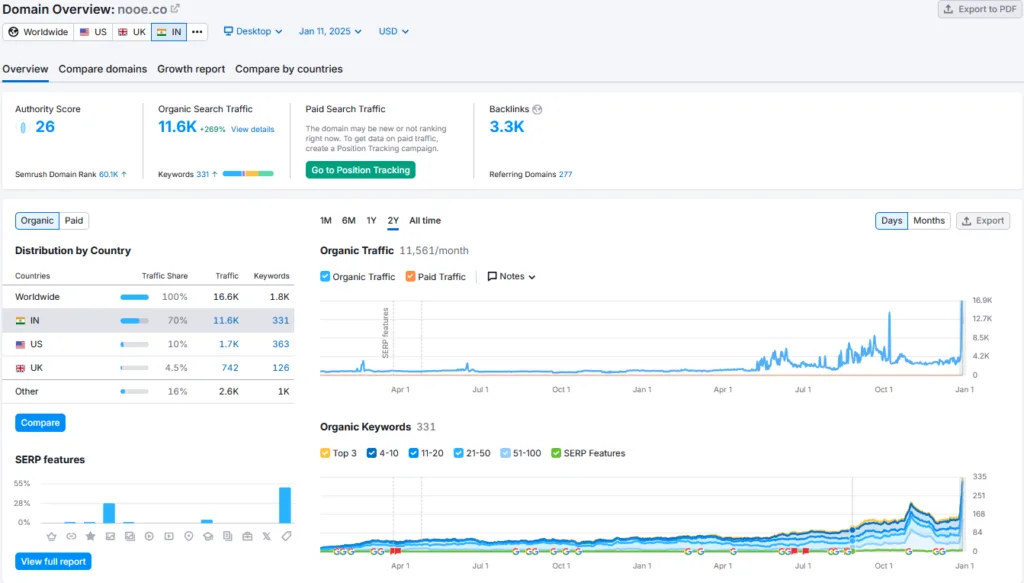Toggle SERP Features checkbox
Image resolution: width=1024 pixels, height=583 pixels.
(556, 453)
